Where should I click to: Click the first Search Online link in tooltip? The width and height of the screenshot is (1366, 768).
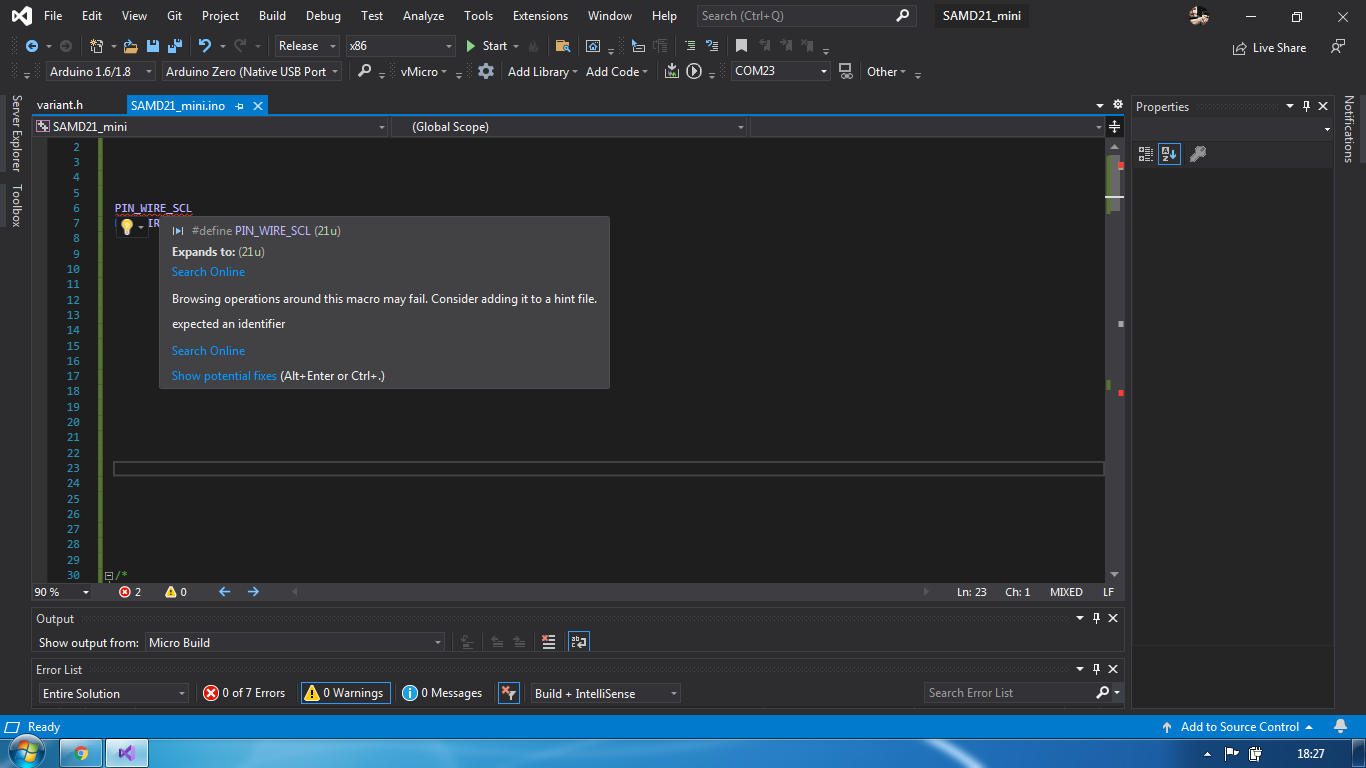(208, 272)
